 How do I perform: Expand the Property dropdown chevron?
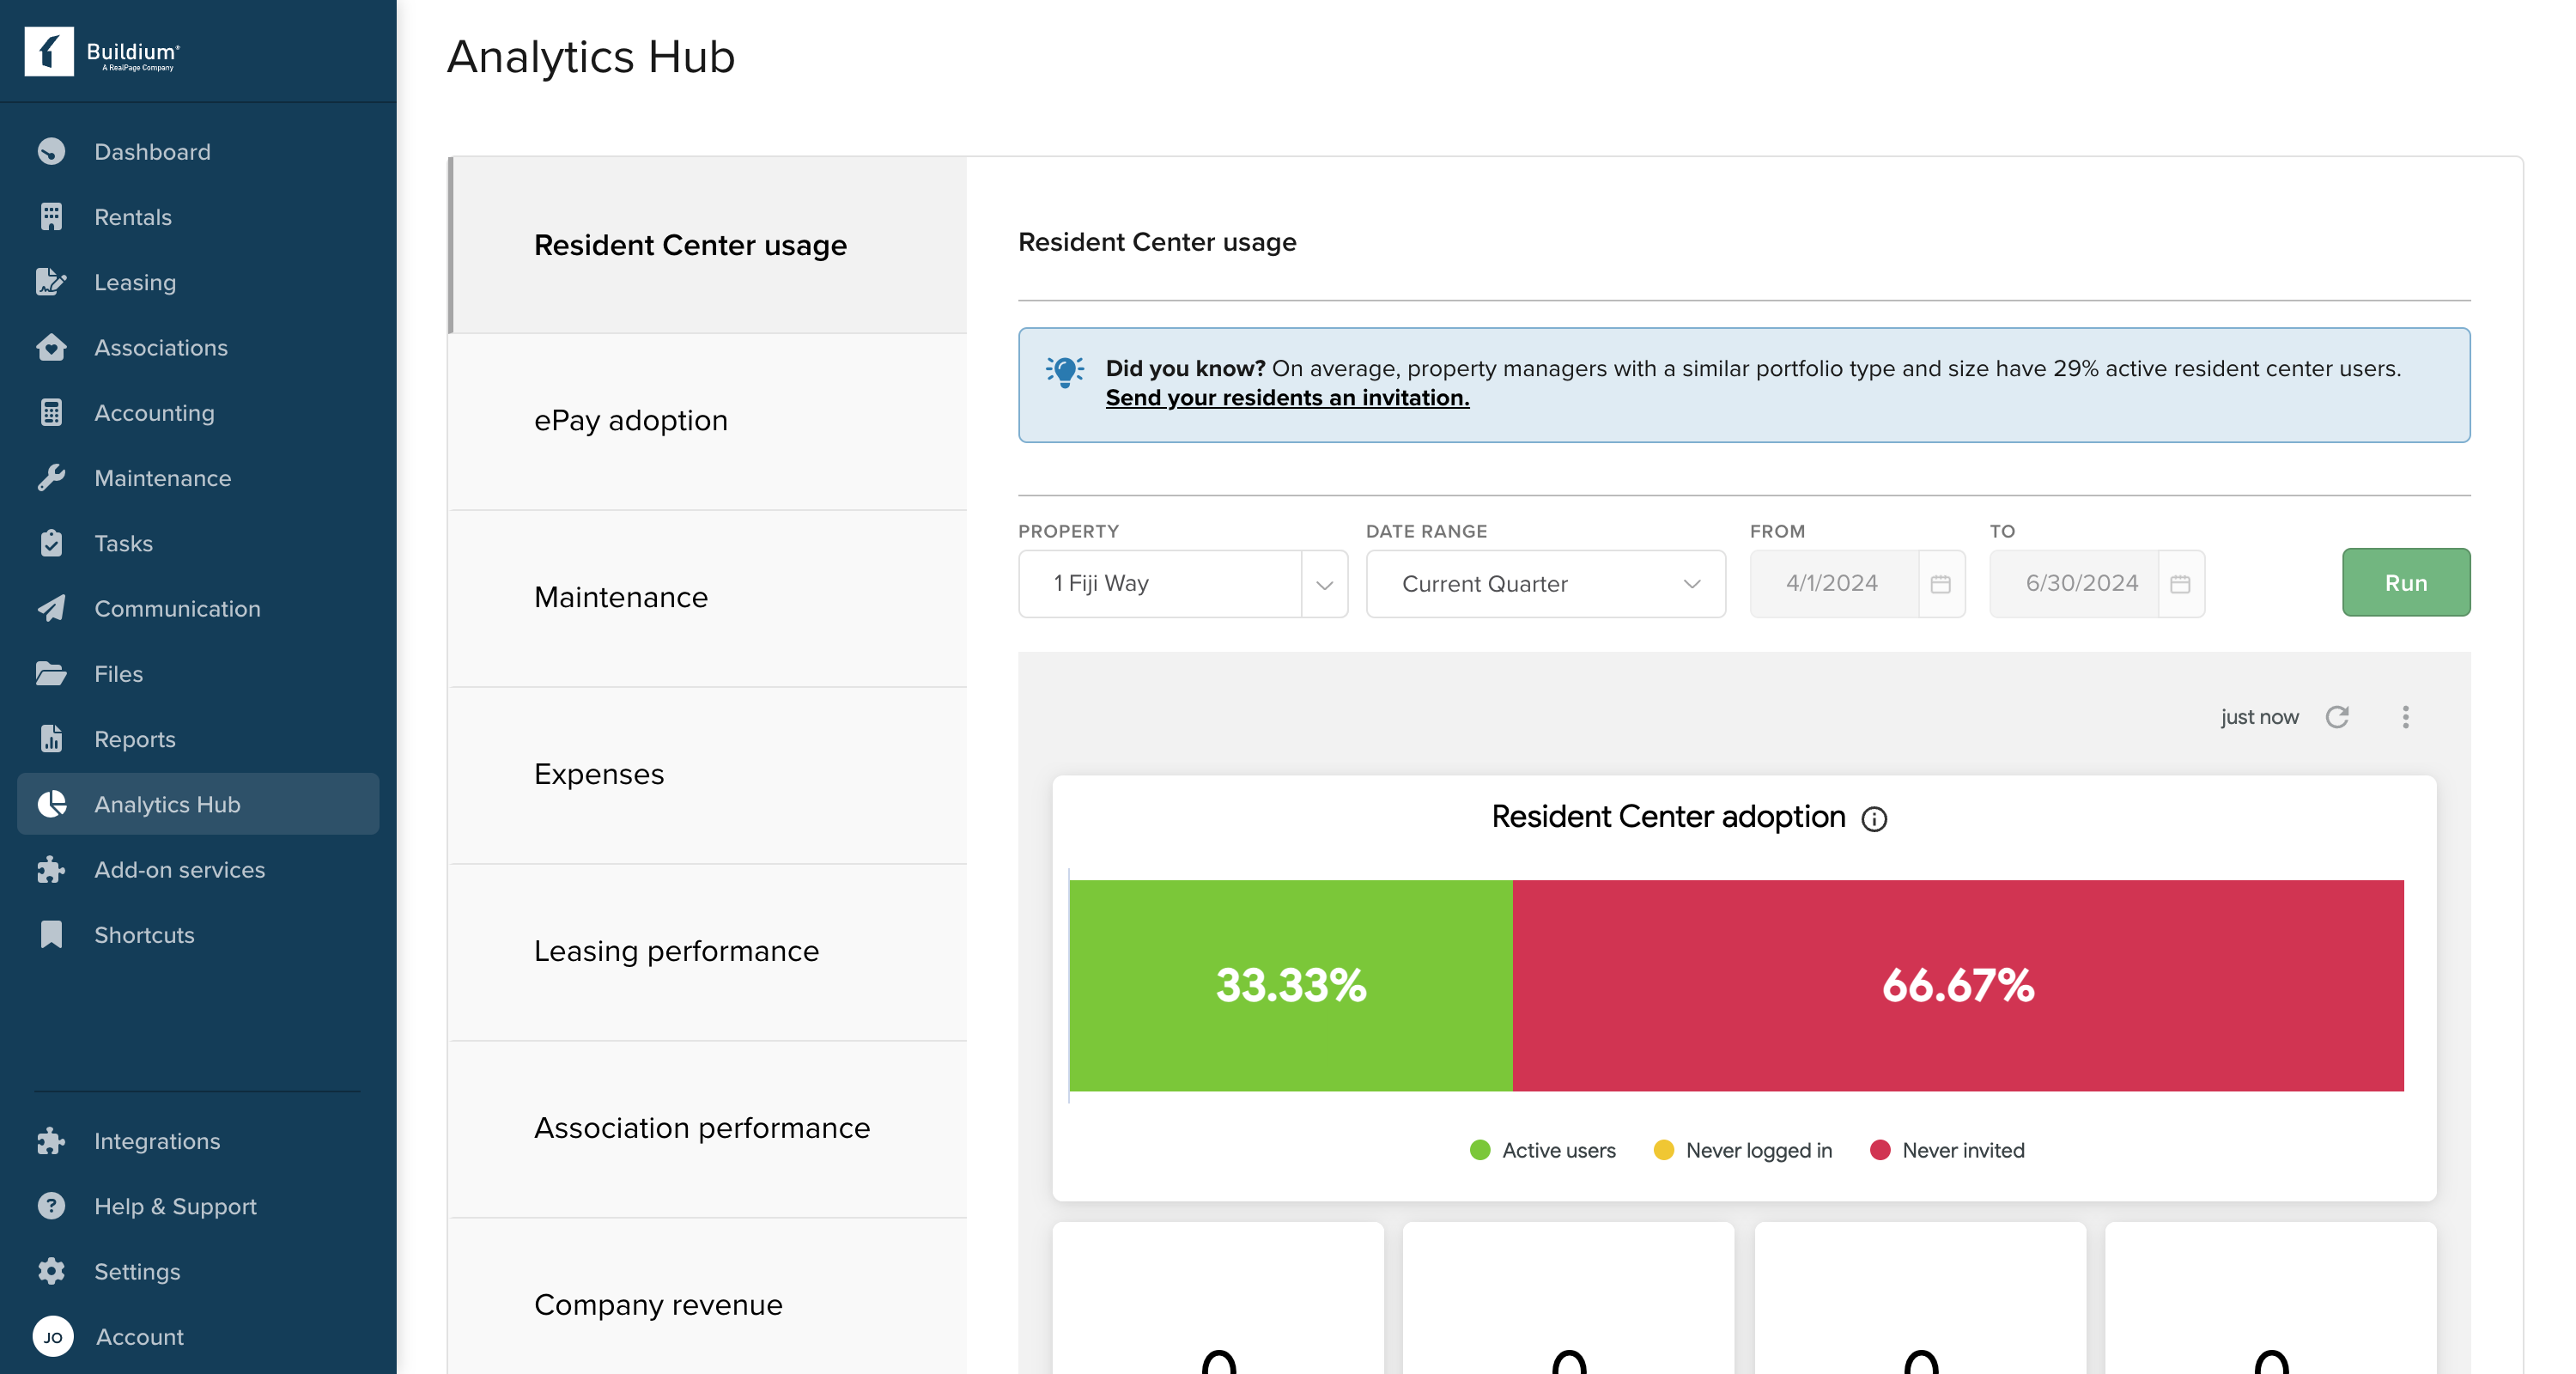tap(1325, 585)
